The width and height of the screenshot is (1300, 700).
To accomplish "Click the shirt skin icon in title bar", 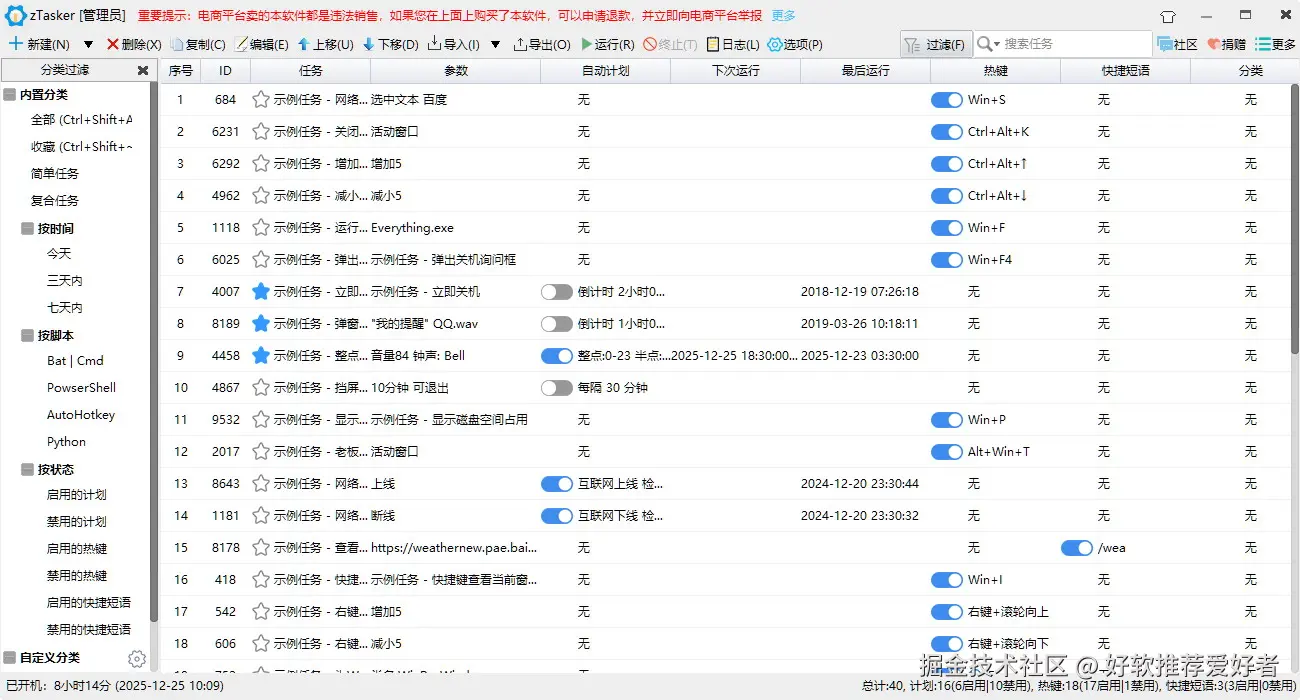I will pos(1168,16).
